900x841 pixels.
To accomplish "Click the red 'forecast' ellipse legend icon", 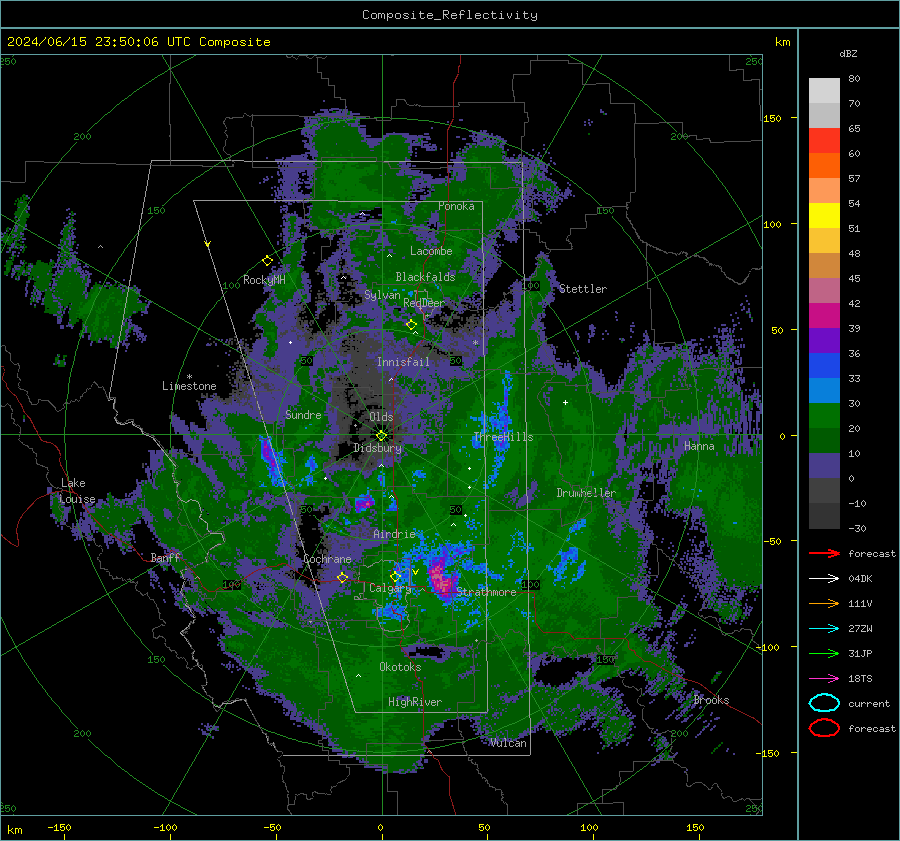I will pyautogui.click(x=824, y=728).
